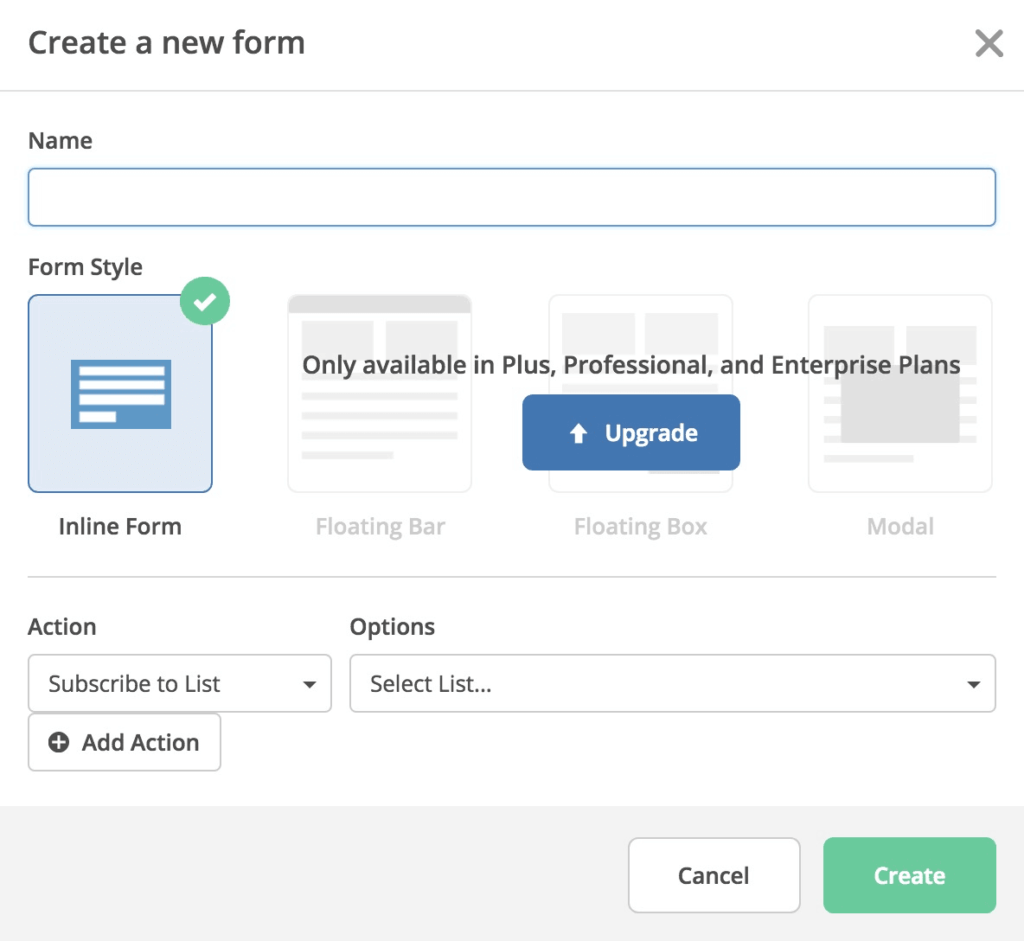Click the up-arrow icon in the Upgrade button

point(578,433)
